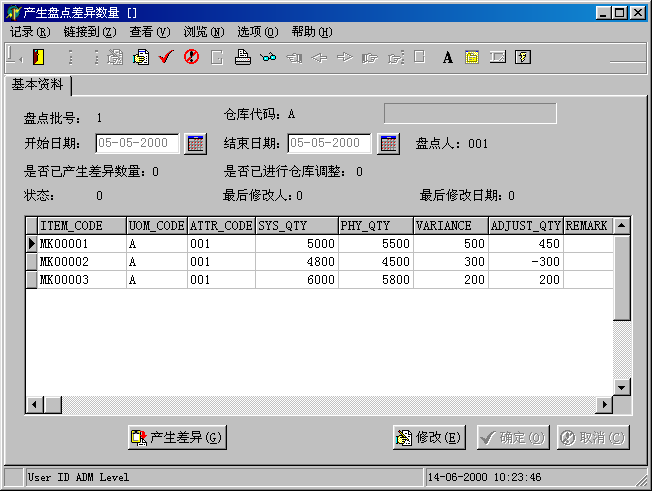Click the start date input field
The width and height of the screenshot is (652, 491).
137,143
